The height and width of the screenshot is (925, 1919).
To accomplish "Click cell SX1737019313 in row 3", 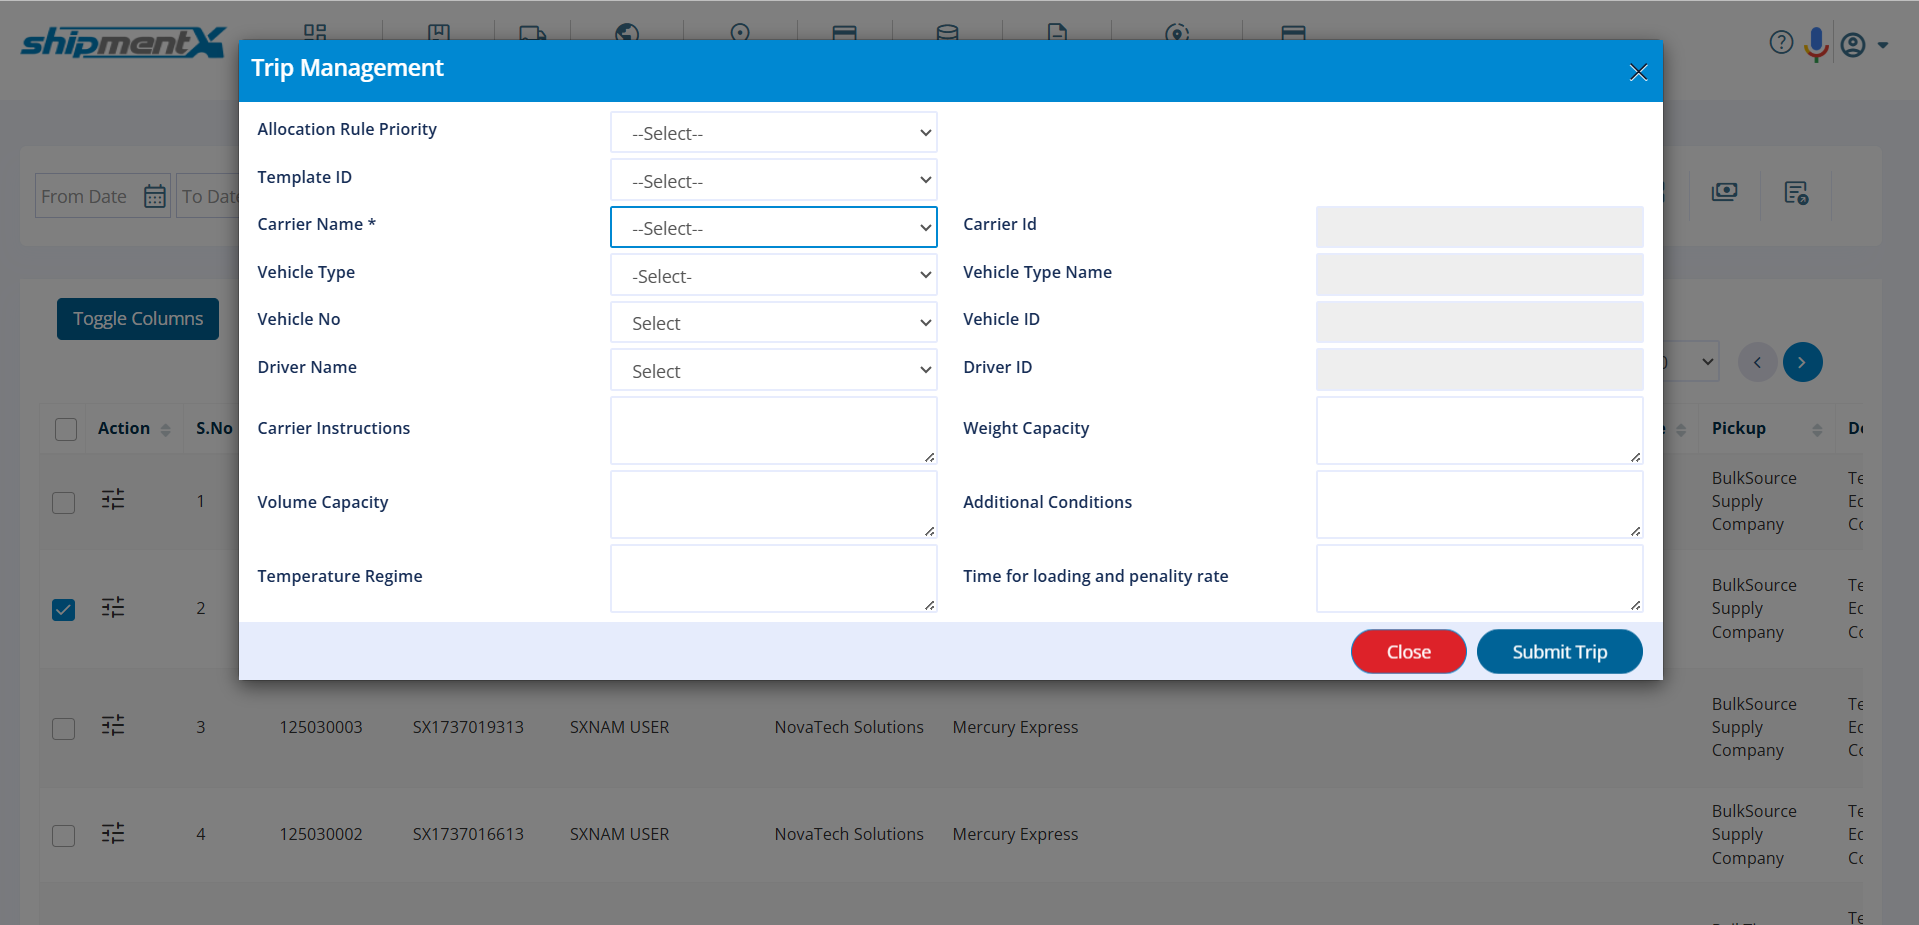I will point(468,727).
